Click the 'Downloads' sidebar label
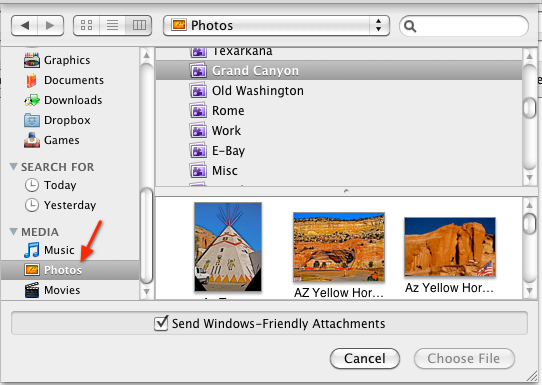 tap(73, 100)
